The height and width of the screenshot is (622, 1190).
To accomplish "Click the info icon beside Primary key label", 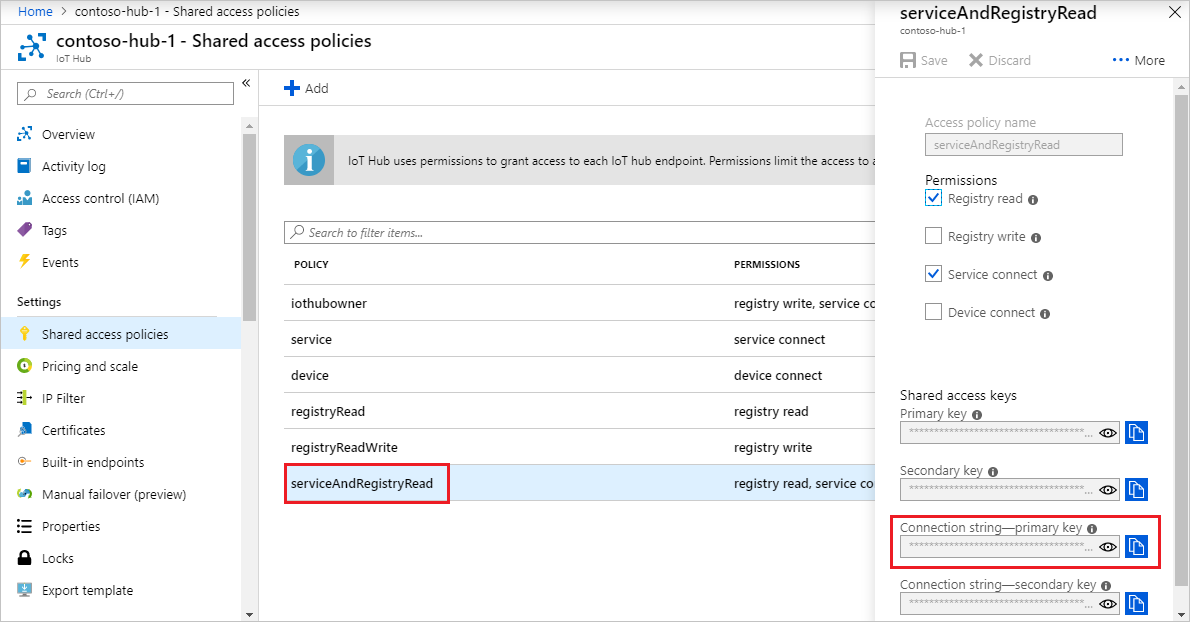I will click(977, 415).
